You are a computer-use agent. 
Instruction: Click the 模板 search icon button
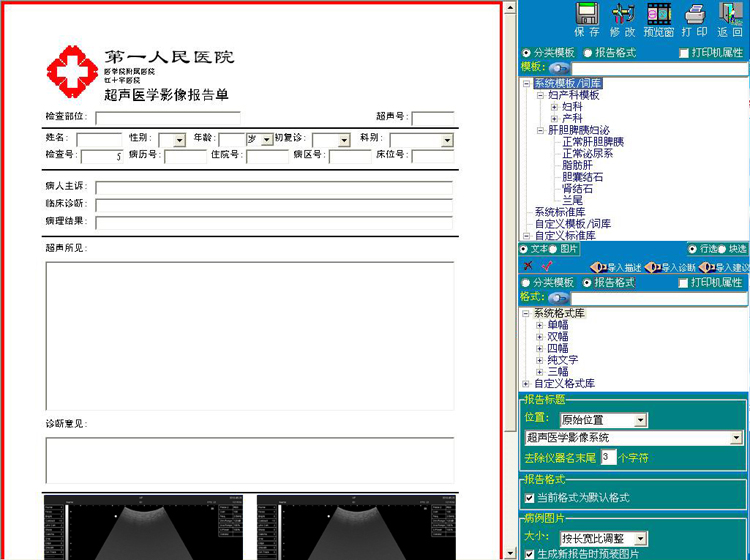pos(558,67)
